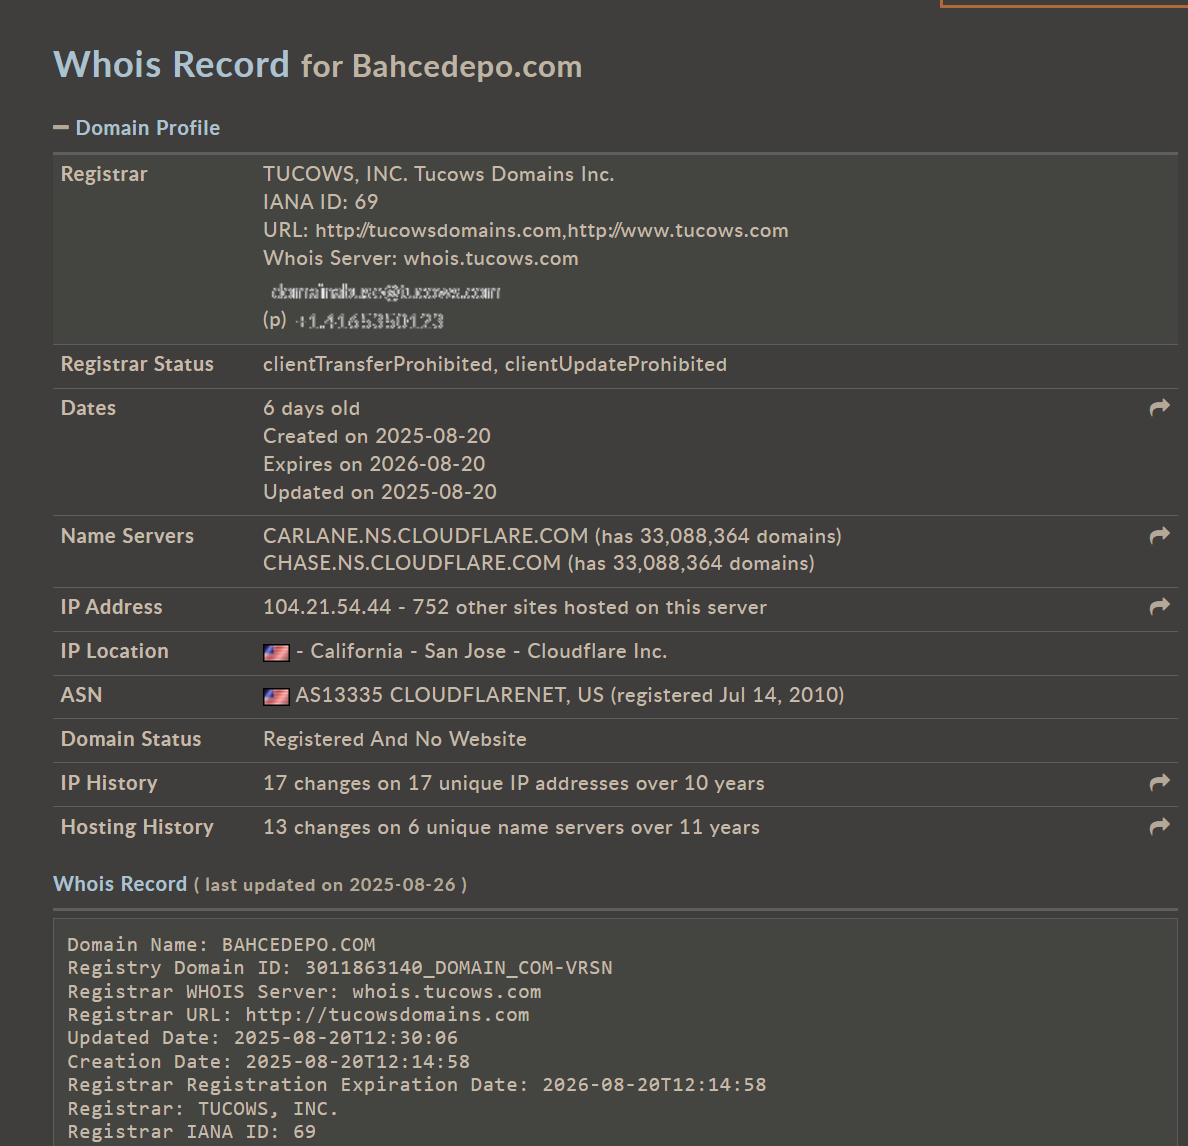Click the Registrar row label
1188x1146 pixels.
pos(104,174)
